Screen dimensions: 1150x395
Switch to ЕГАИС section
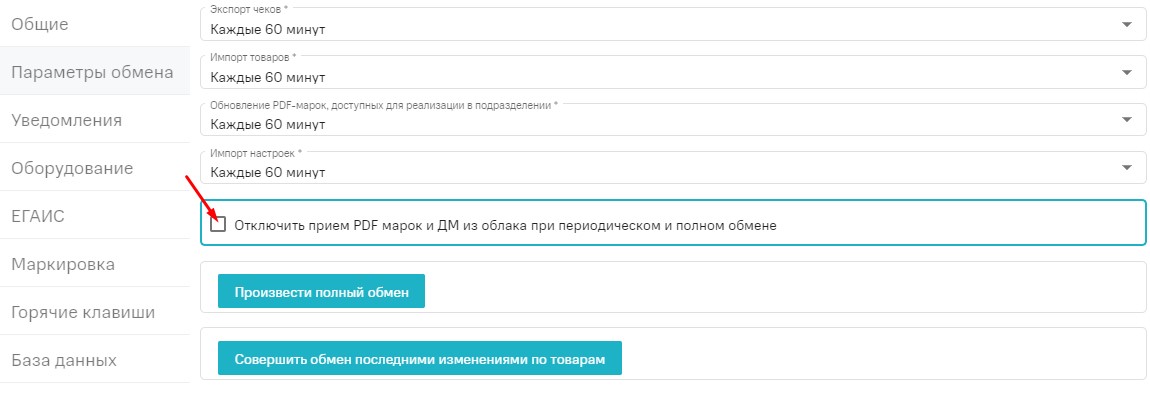click(95, 215)
